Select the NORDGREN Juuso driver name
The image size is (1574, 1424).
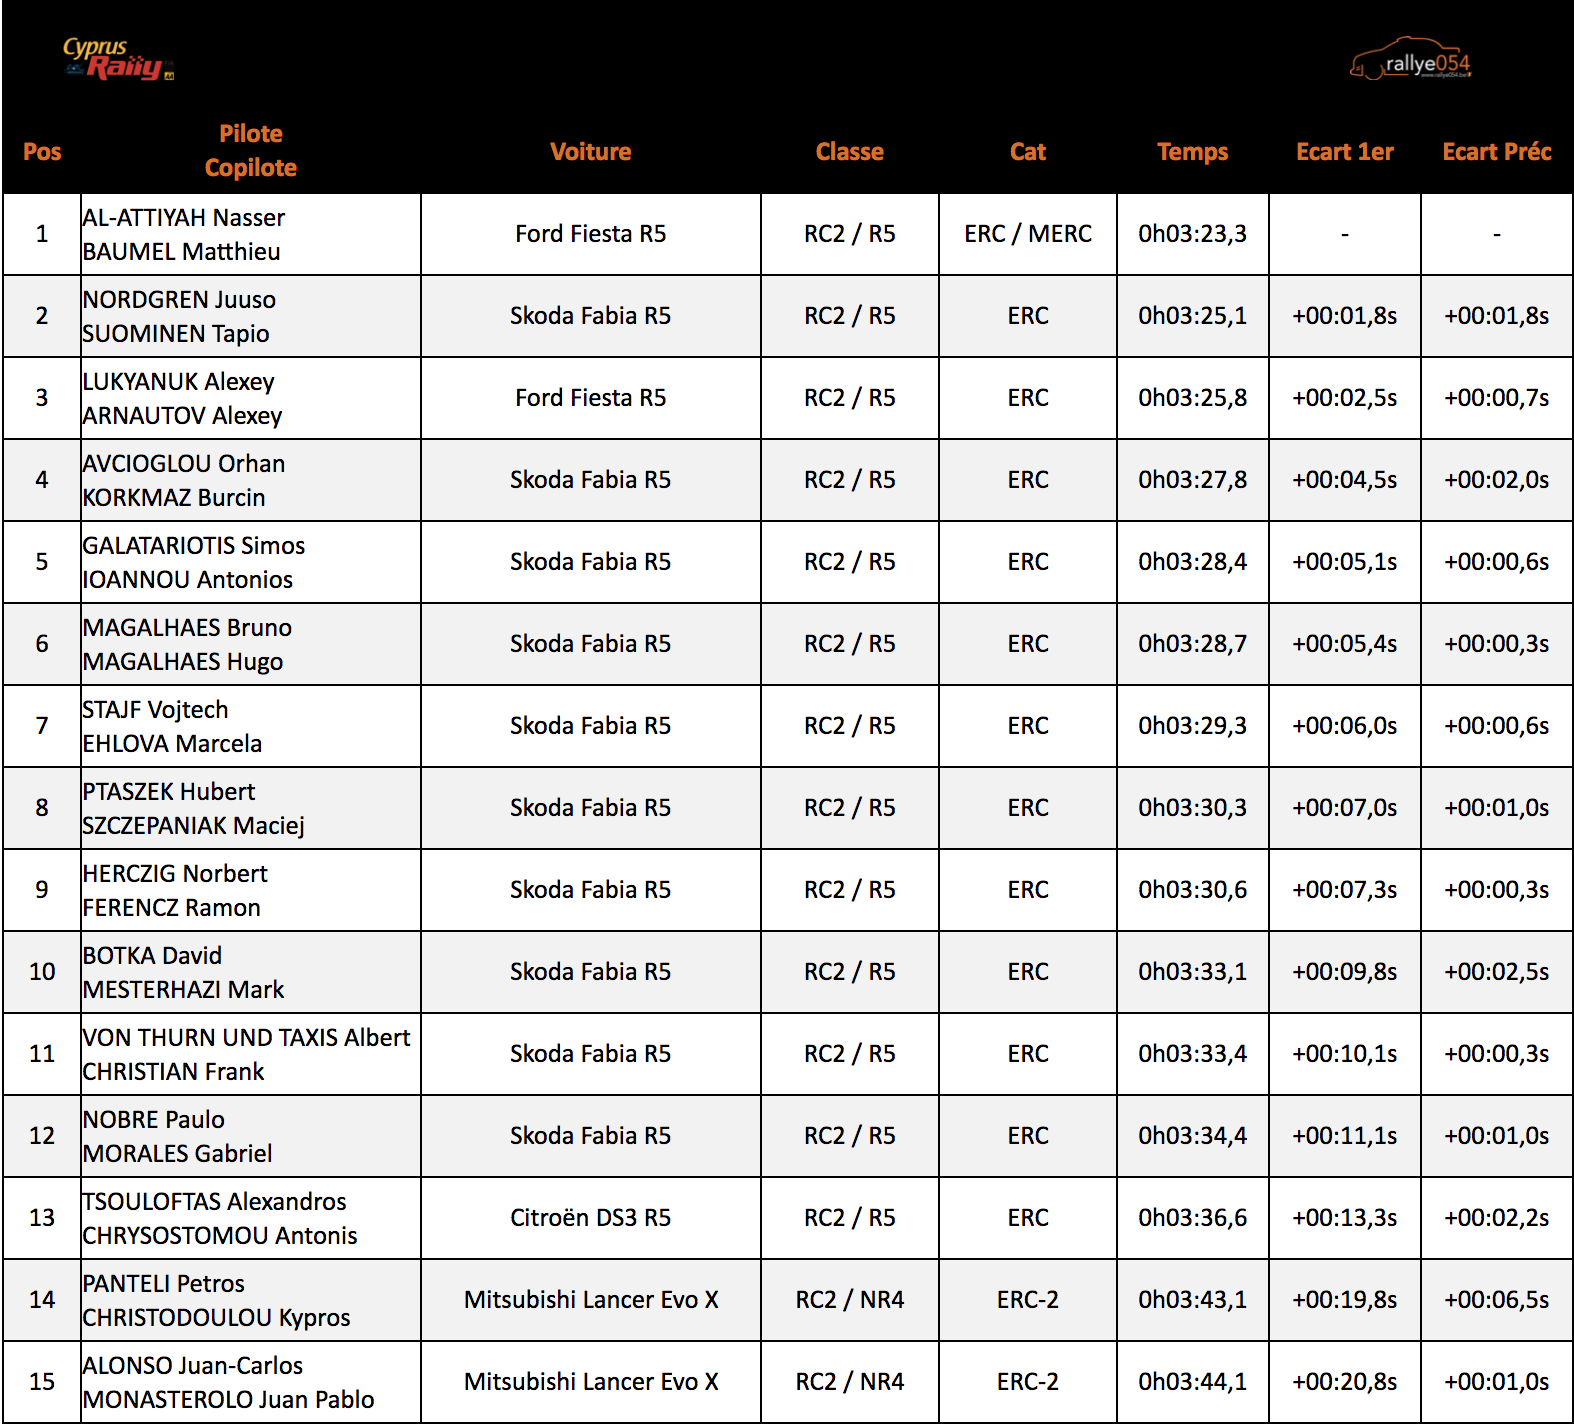click(x=180, y=300)
